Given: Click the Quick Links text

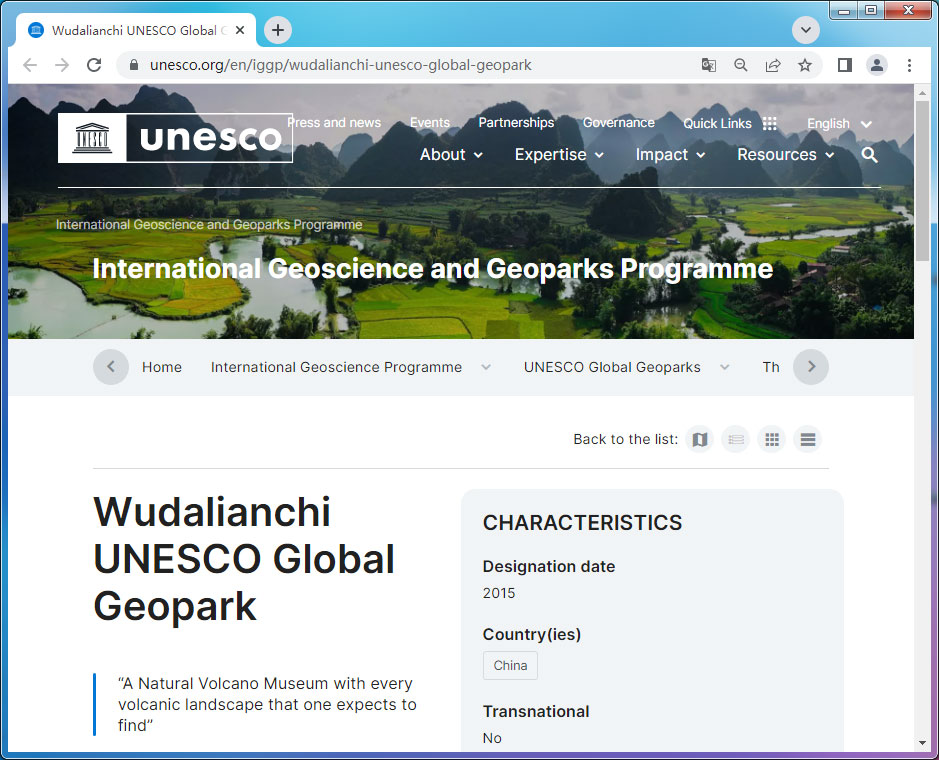Looking at the screenshot, I should point(717,123).
